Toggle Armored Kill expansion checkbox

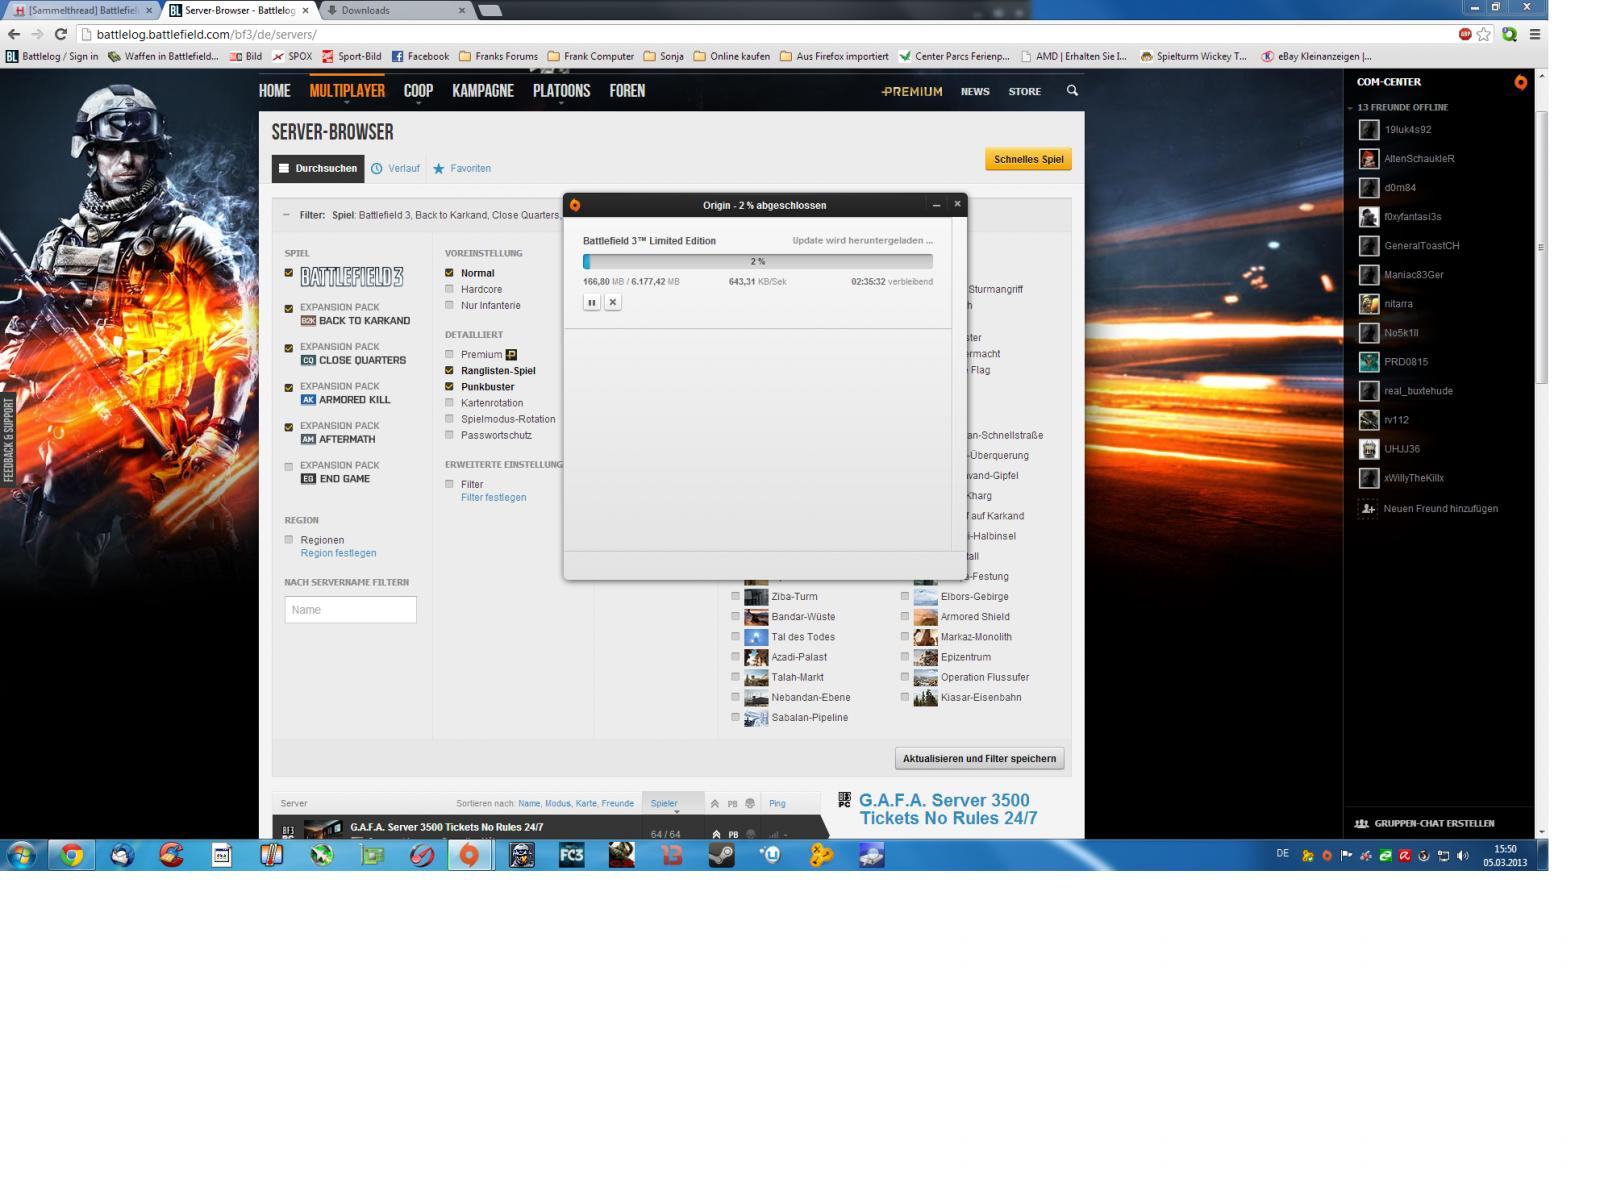(x=289, y=388)
